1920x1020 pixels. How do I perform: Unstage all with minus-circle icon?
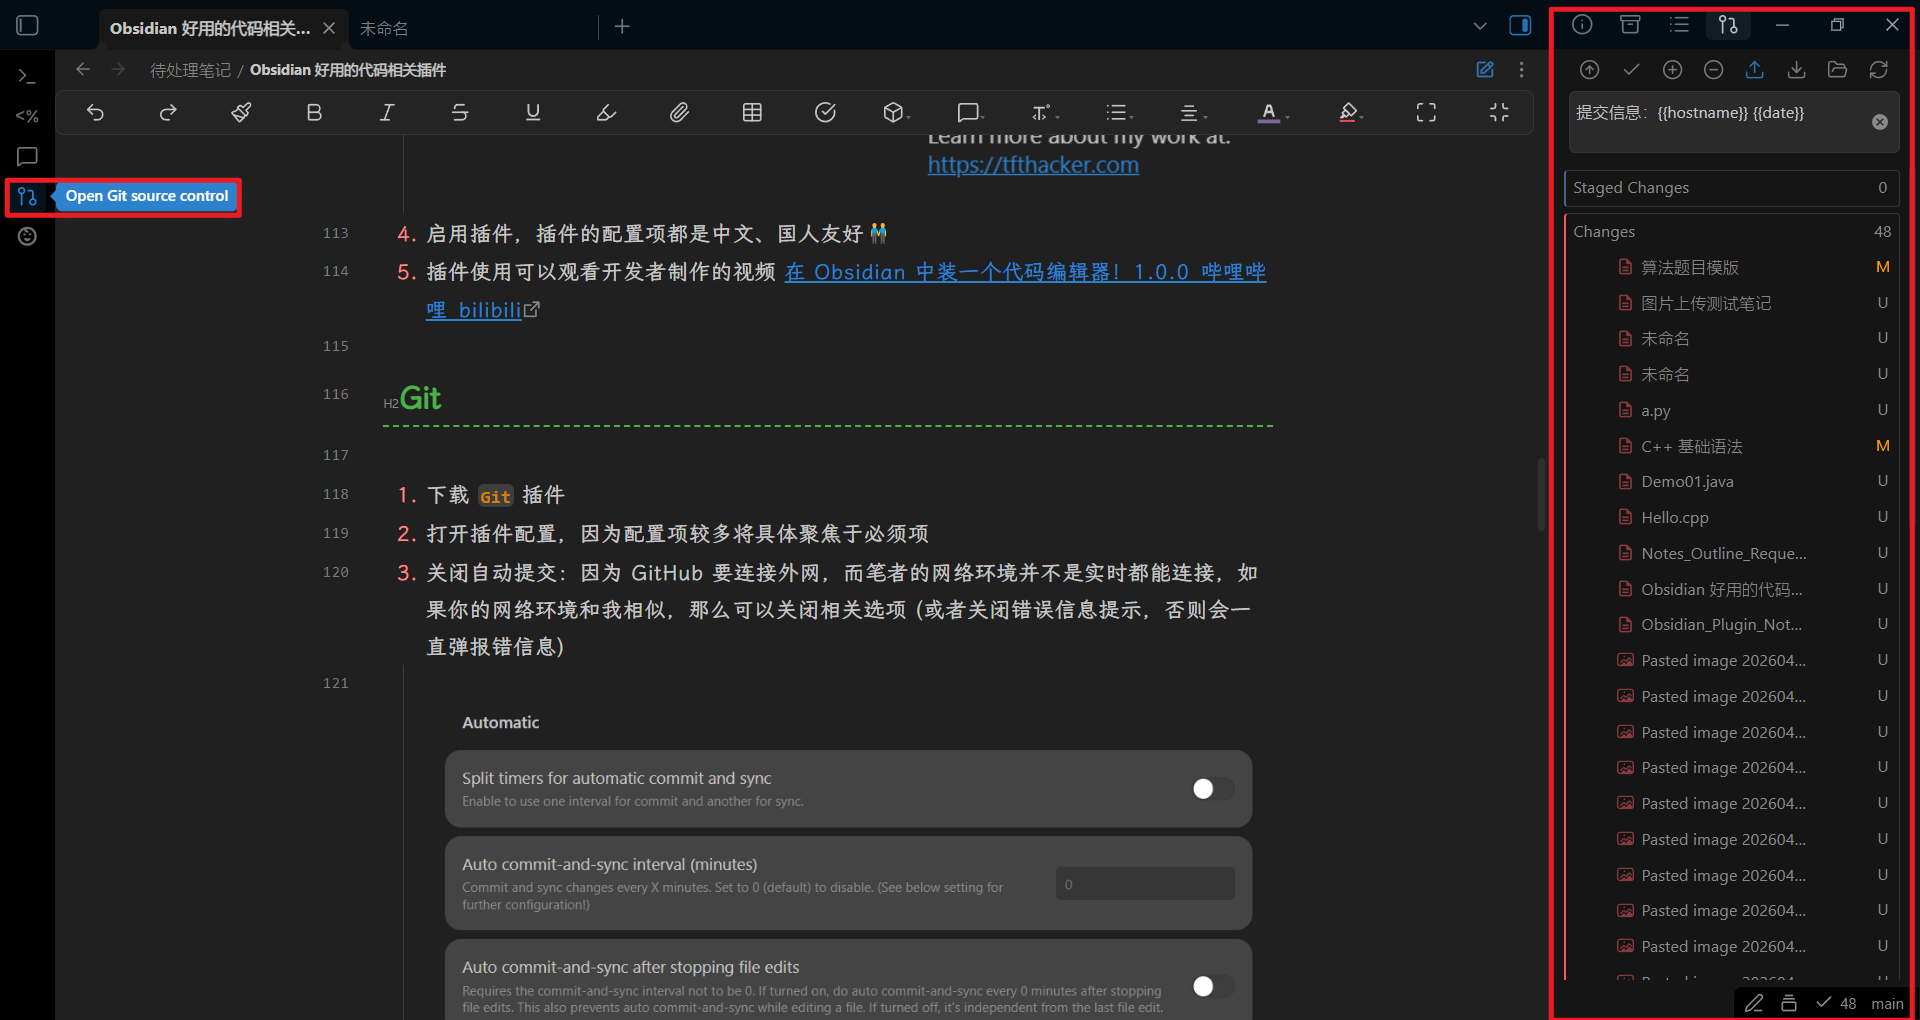pyautogui.click(x=1713, y=69)
